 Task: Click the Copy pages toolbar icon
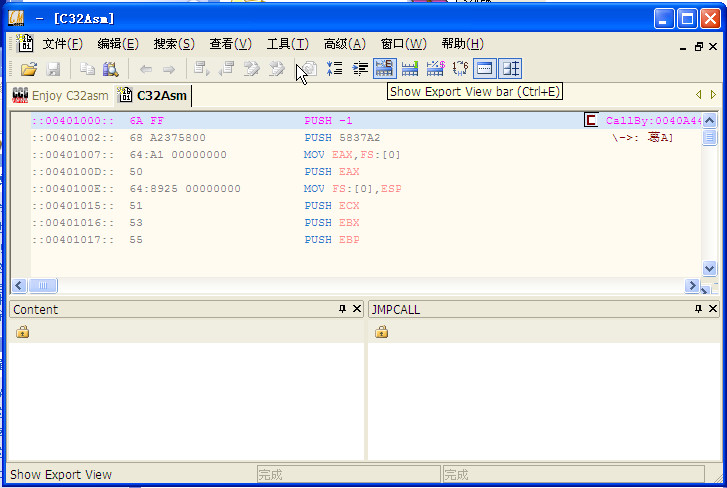[x=87, y=69]
